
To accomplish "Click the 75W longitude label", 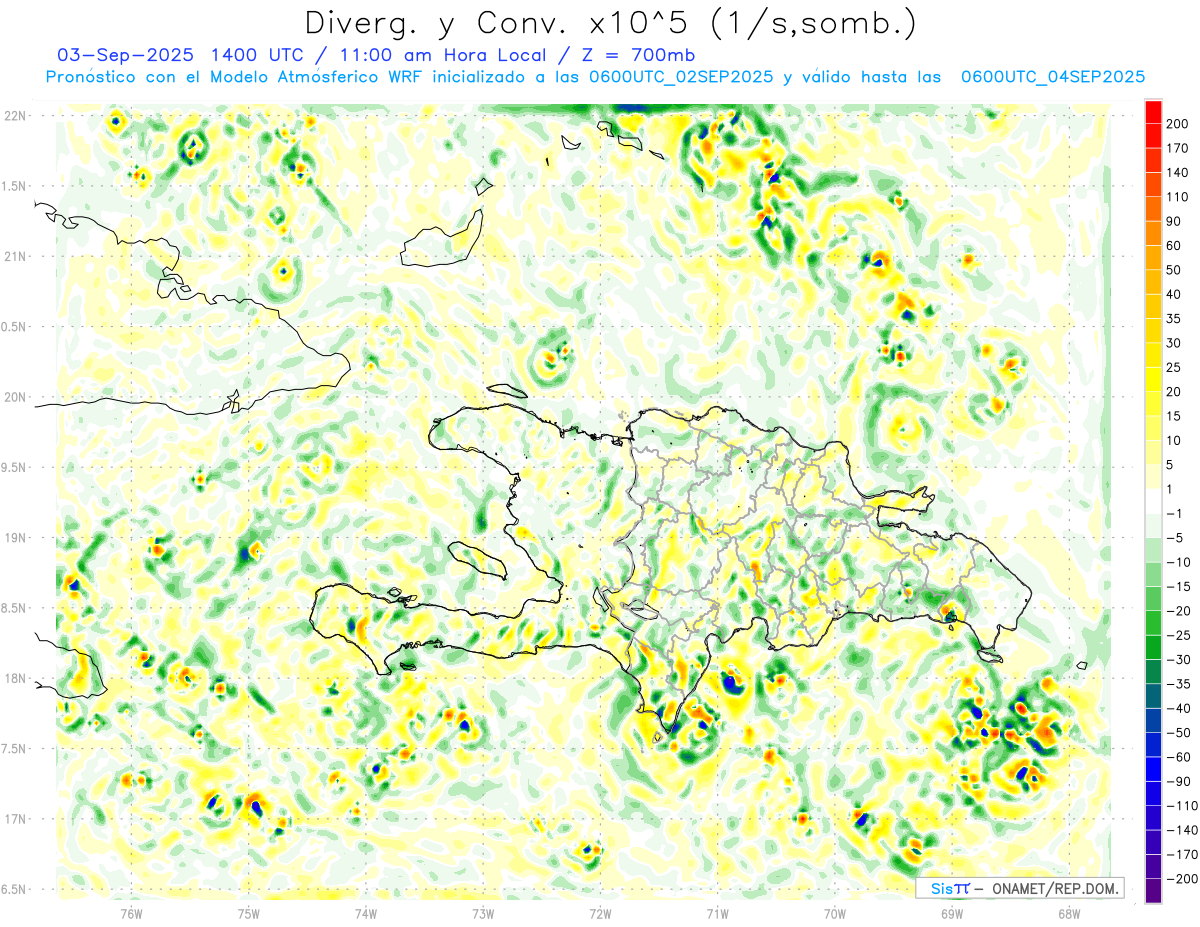I will pos(249,913).
